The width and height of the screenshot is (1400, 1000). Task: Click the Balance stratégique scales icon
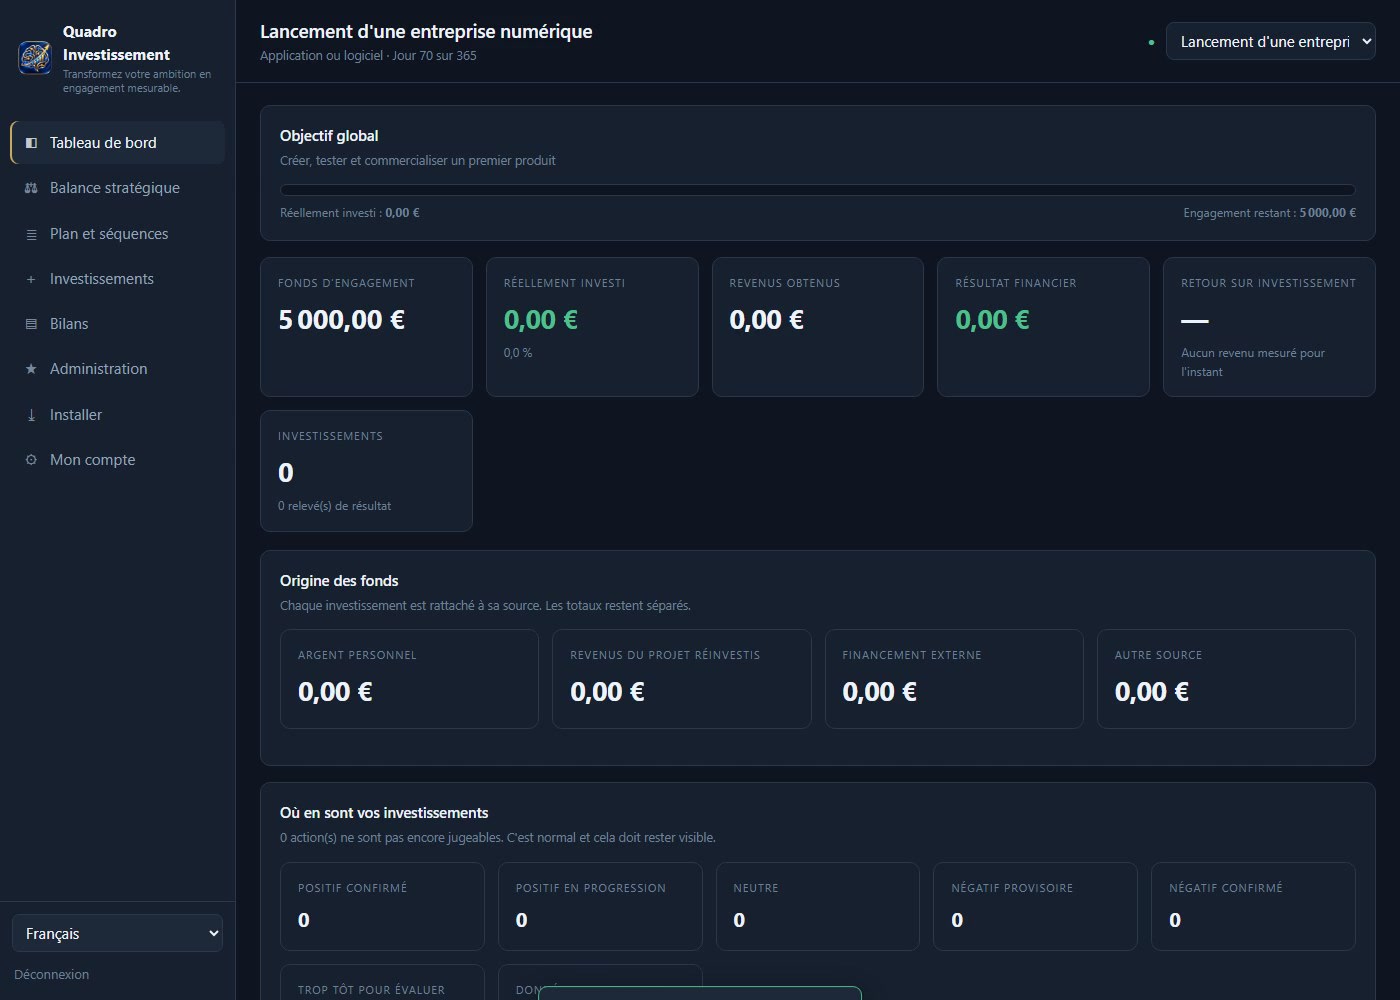pyautogui.click(x=31, y=188)
